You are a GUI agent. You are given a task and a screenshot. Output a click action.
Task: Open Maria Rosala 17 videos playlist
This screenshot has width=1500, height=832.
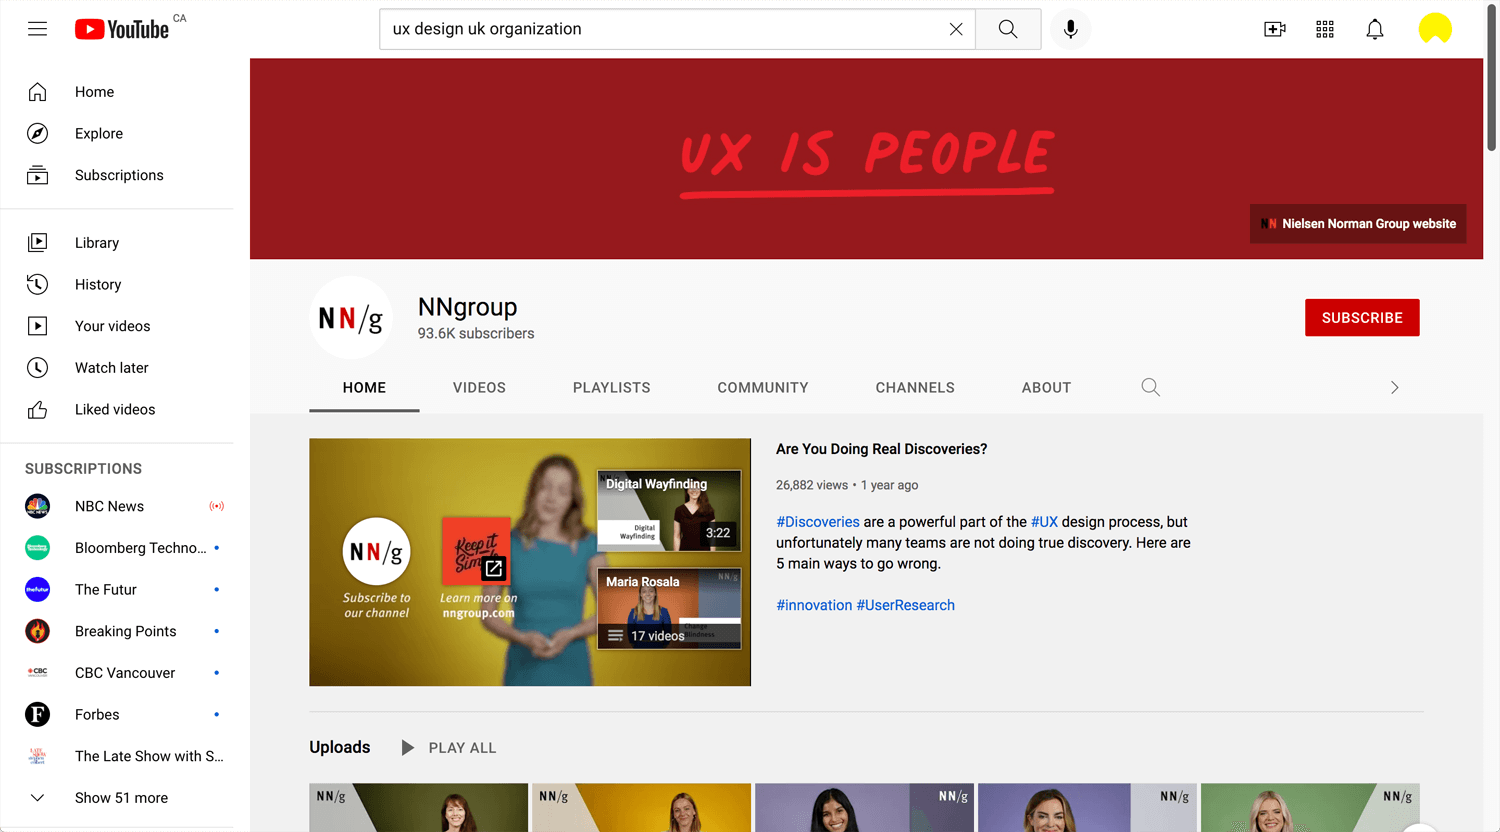click(x=669, y=608)
